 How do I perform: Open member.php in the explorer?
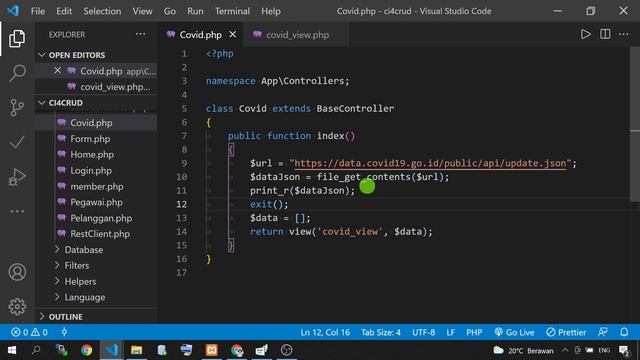(x=97, y=187)
